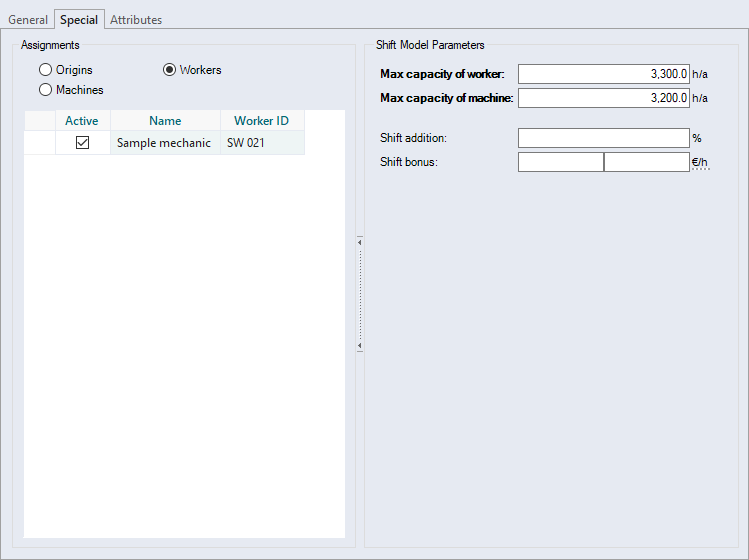Click the €/h unit label
The width and height of the screenshot is (749, 560).
click(700, 162)
